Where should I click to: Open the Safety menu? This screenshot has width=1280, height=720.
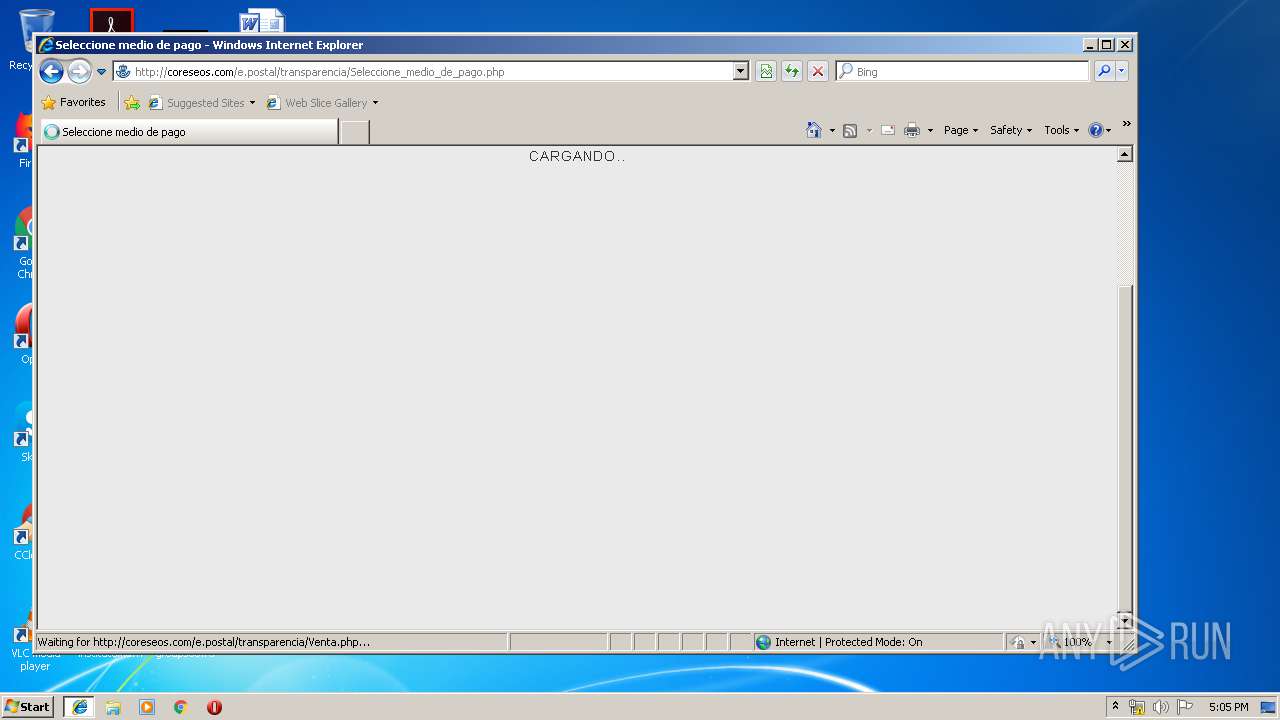1011,130
